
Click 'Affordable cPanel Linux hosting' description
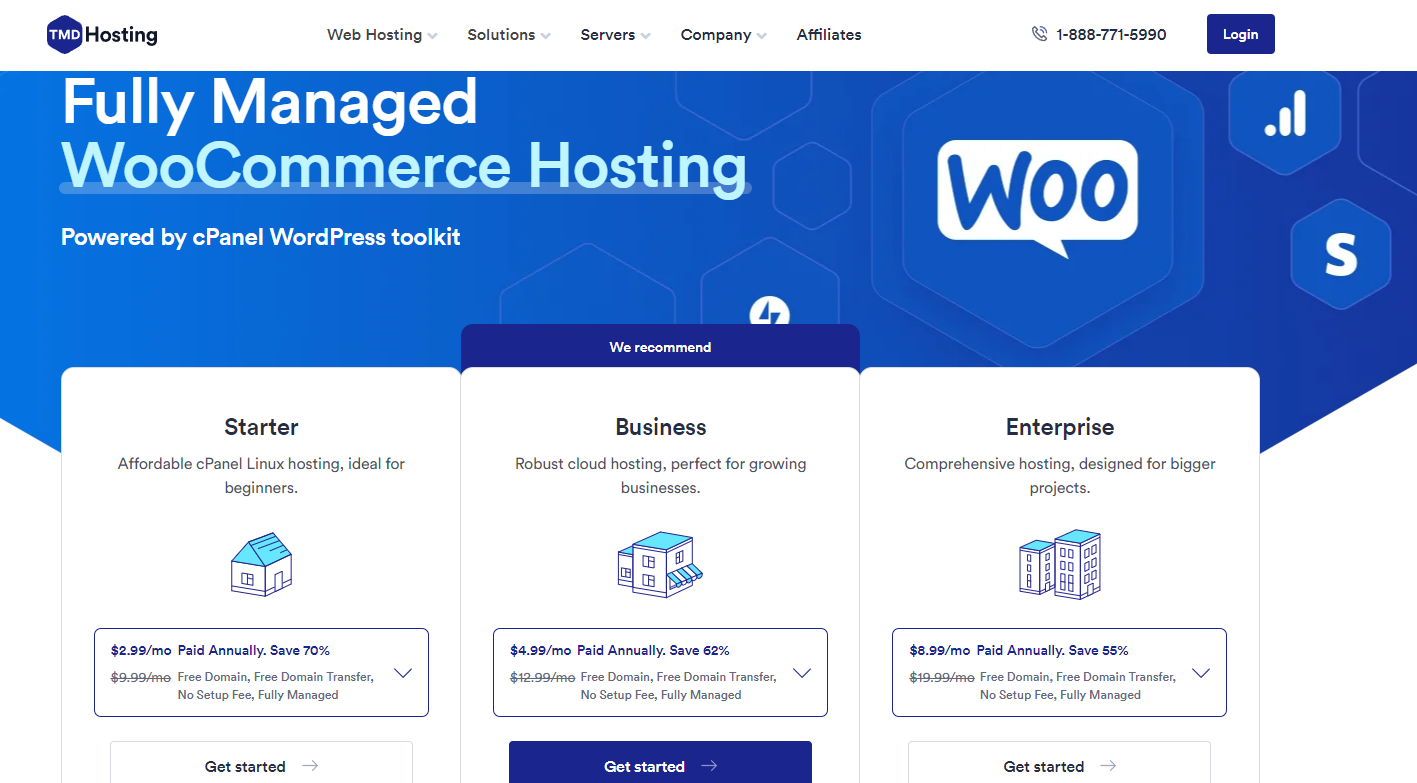click(x=261, y=476)
